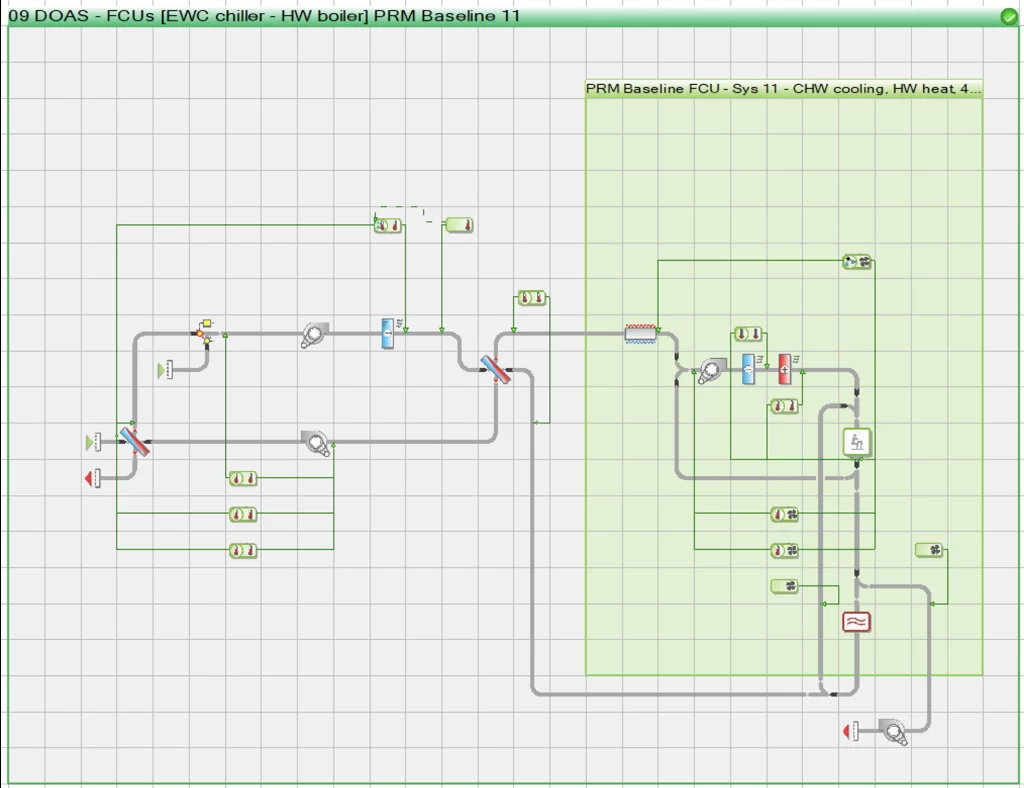1024x788 pixels.
Task: Select the exhaust fan at the bottom right
Action: click(x=893, y=731)
